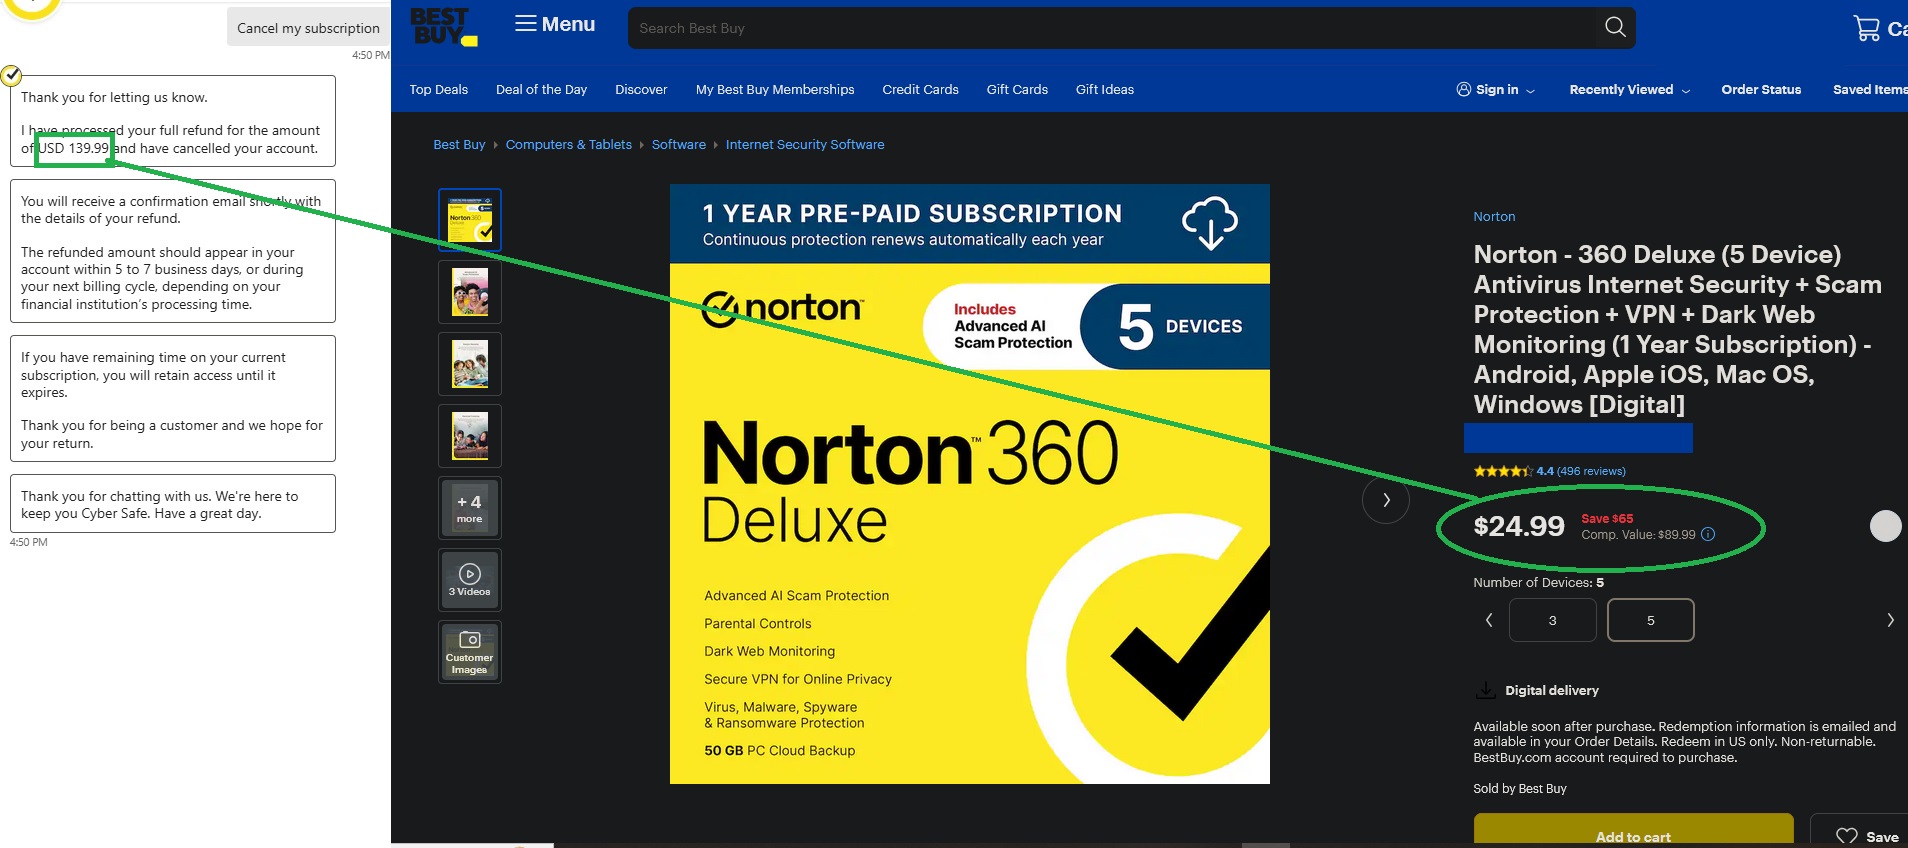Click the main Norton 360 Deluxe image
The height and width of the screenshot is (848, 1908).
[970, 484]
